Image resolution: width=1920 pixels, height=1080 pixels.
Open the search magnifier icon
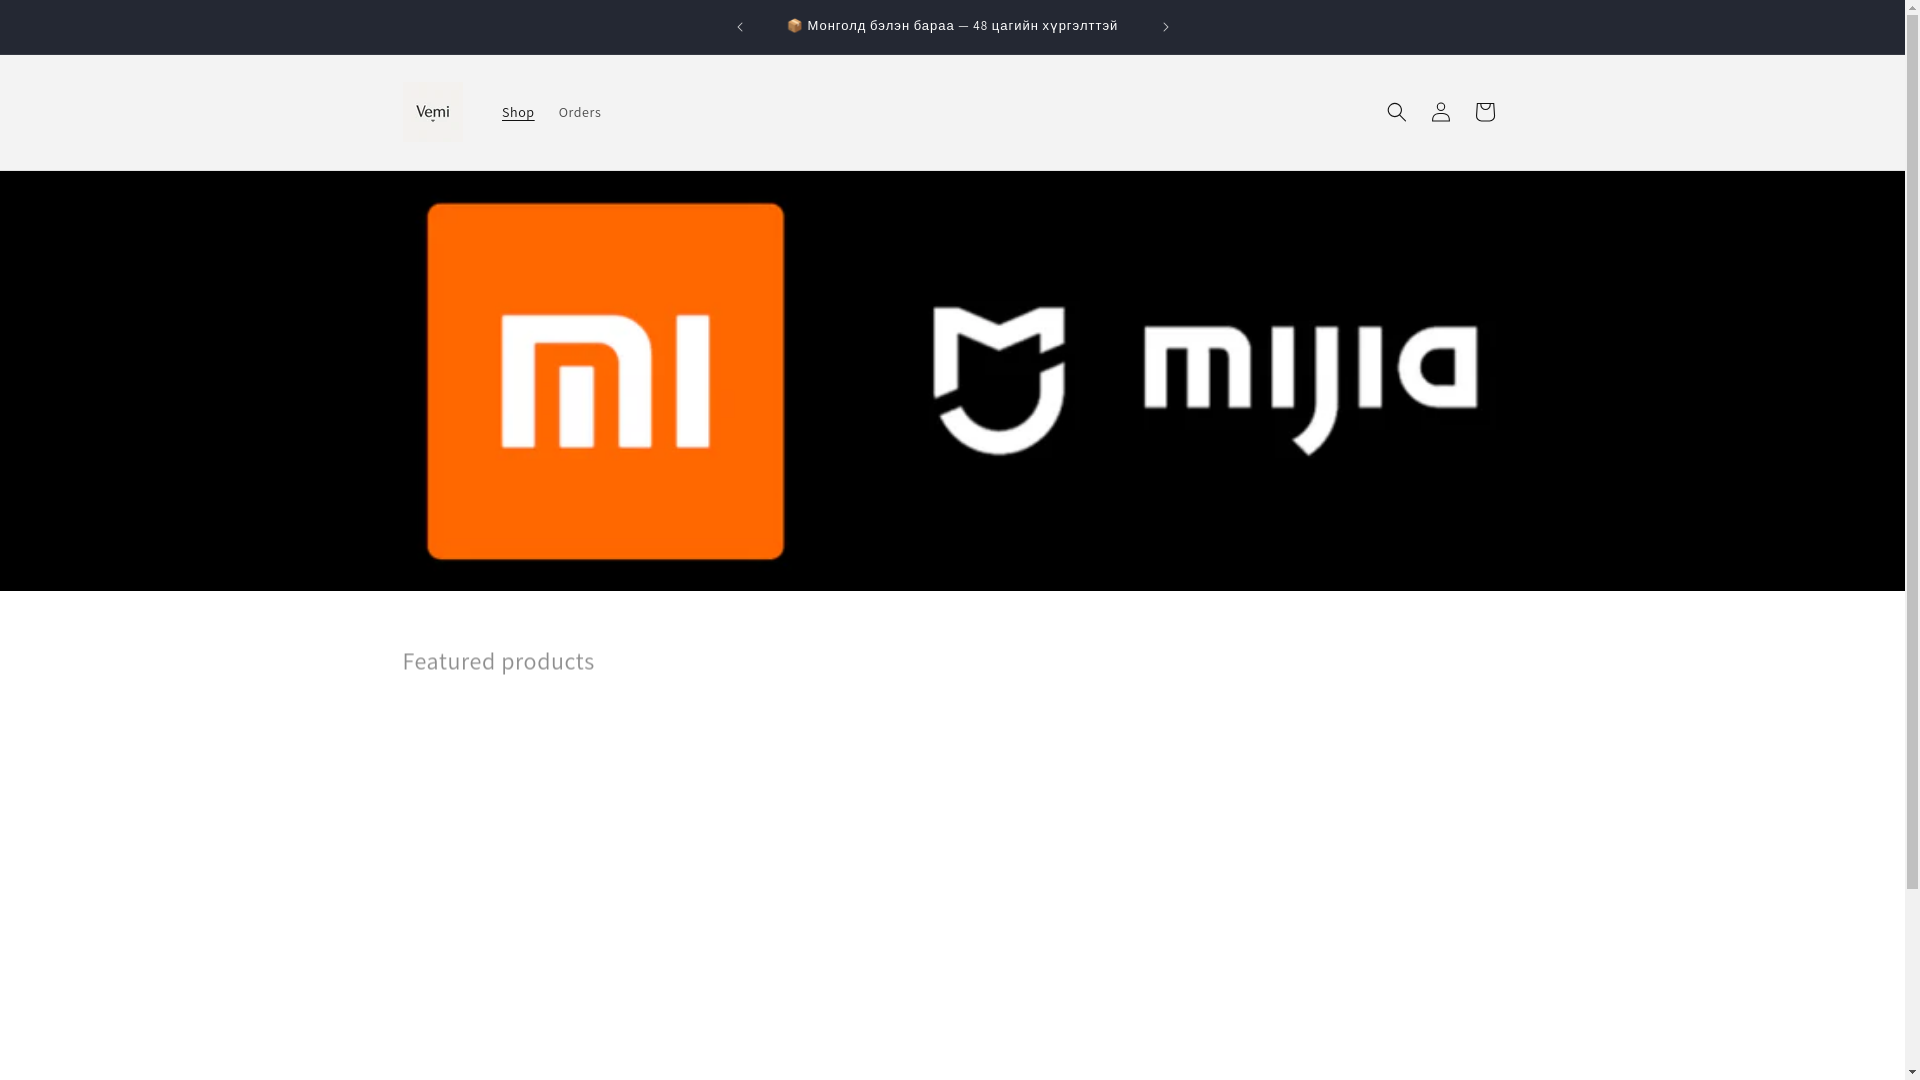pos(1396,112)
